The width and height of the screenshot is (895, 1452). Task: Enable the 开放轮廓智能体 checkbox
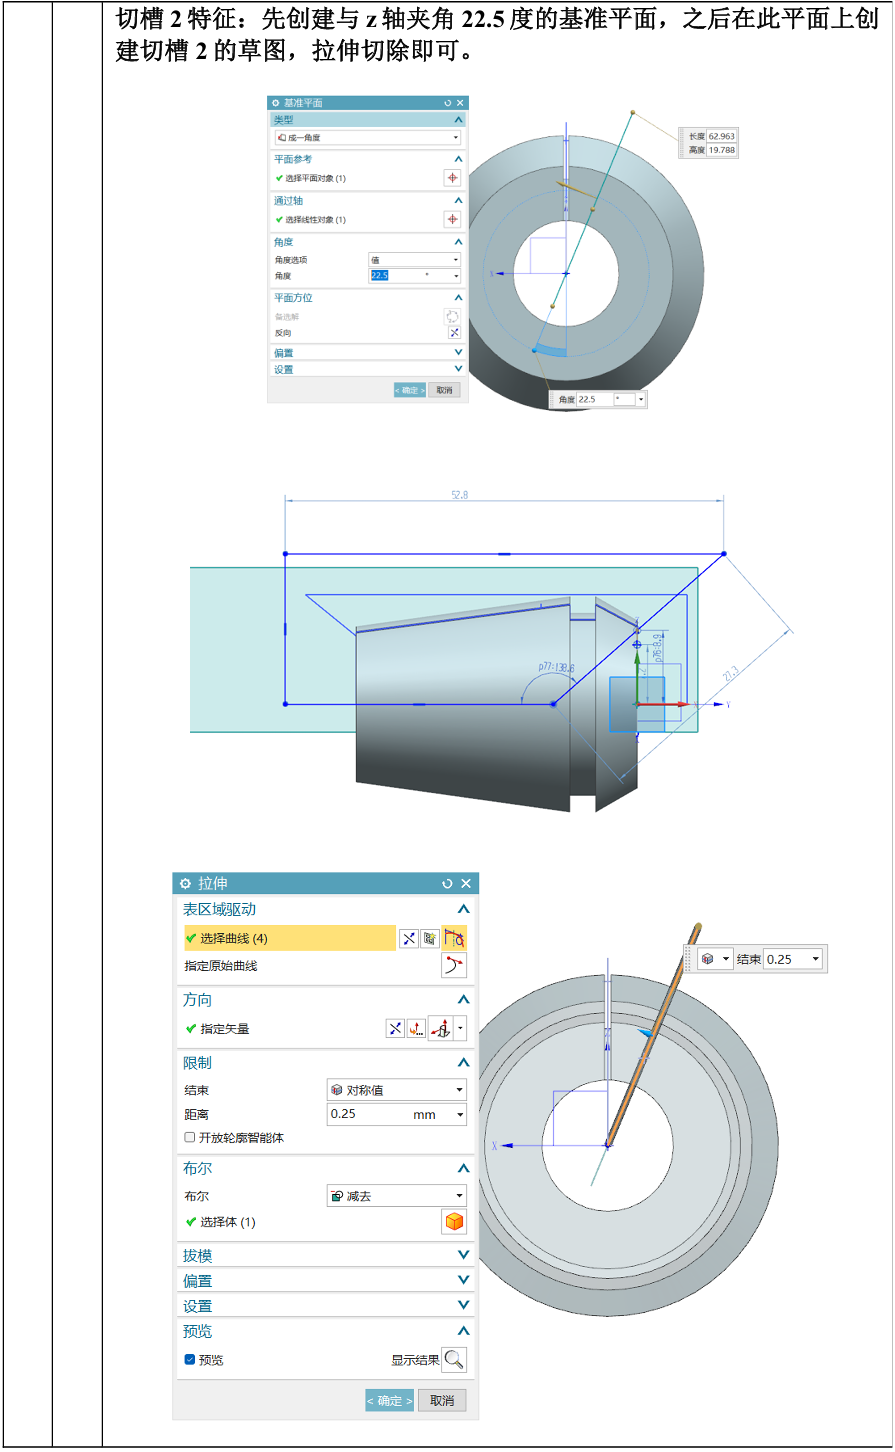[x=190, y=1137]
